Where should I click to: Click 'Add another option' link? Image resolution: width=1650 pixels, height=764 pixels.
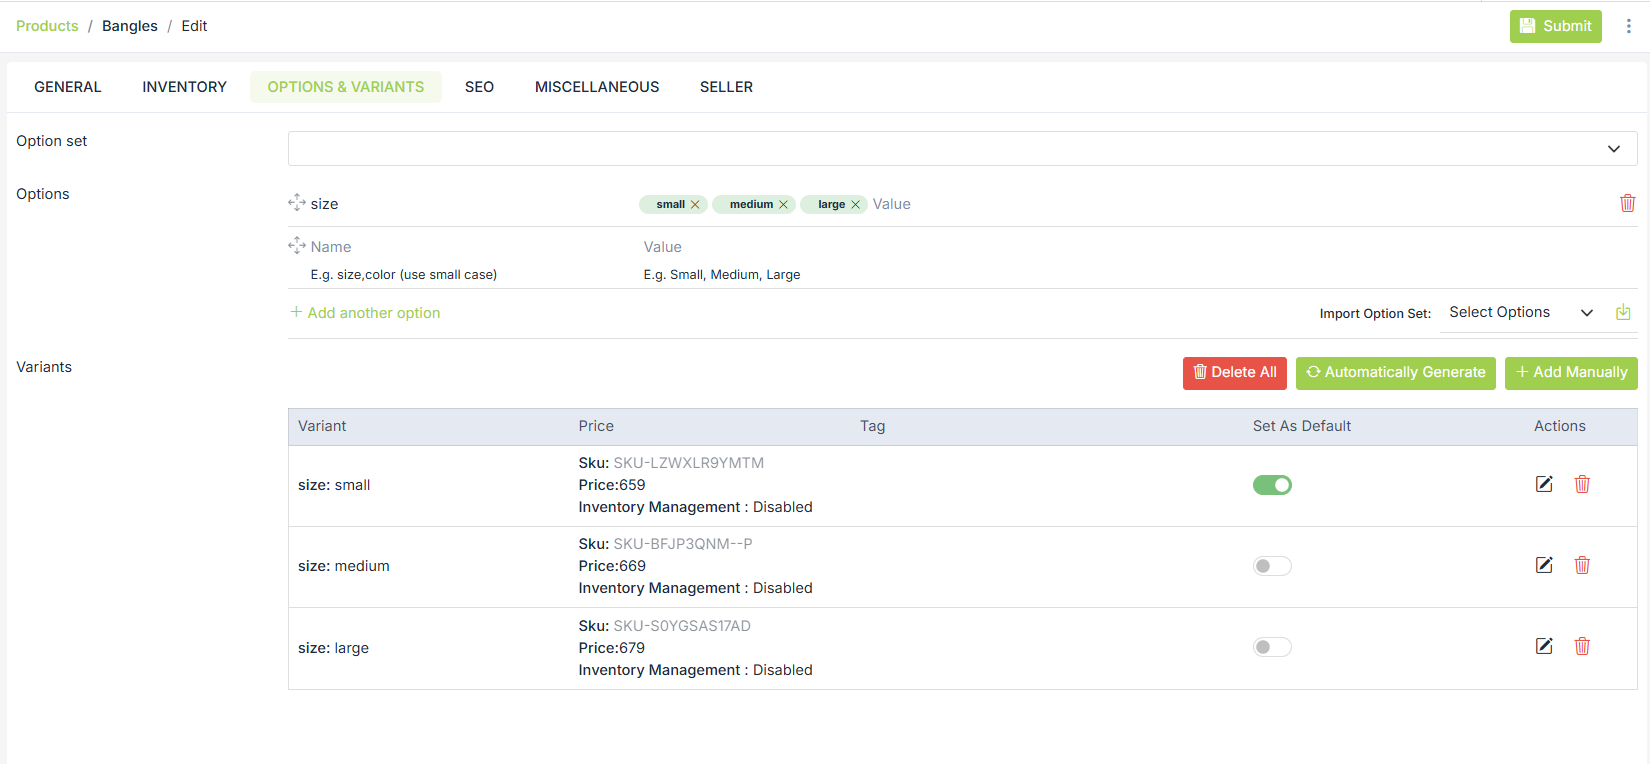[x=373, y=313]
